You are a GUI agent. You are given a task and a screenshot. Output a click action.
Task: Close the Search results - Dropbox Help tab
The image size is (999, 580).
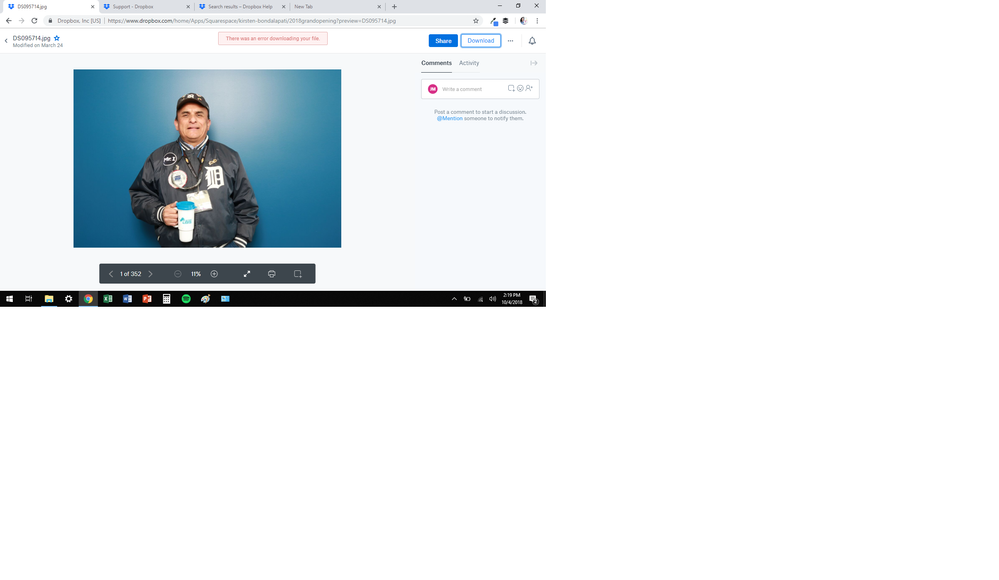click(284, 7)
